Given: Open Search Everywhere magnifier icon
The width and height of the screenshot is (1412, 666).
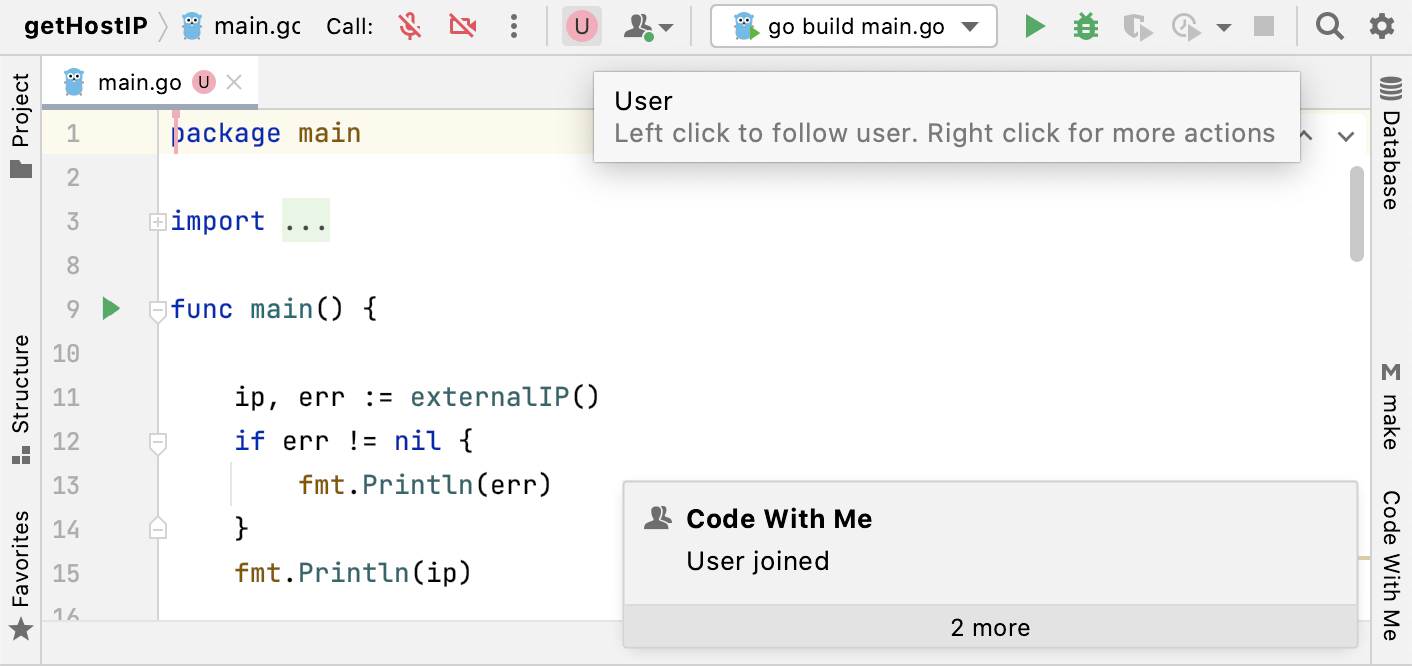Looking at the screenshot, I should click(1329, 27).
